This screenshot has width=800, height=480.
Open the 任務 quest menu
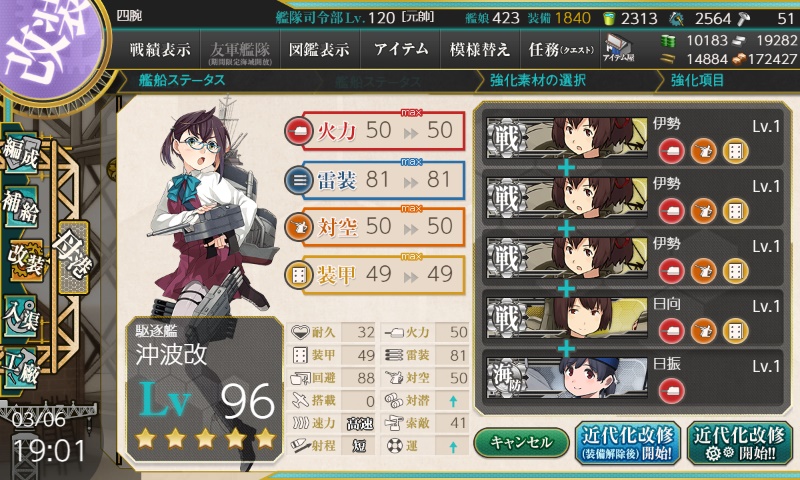[561, 49]
